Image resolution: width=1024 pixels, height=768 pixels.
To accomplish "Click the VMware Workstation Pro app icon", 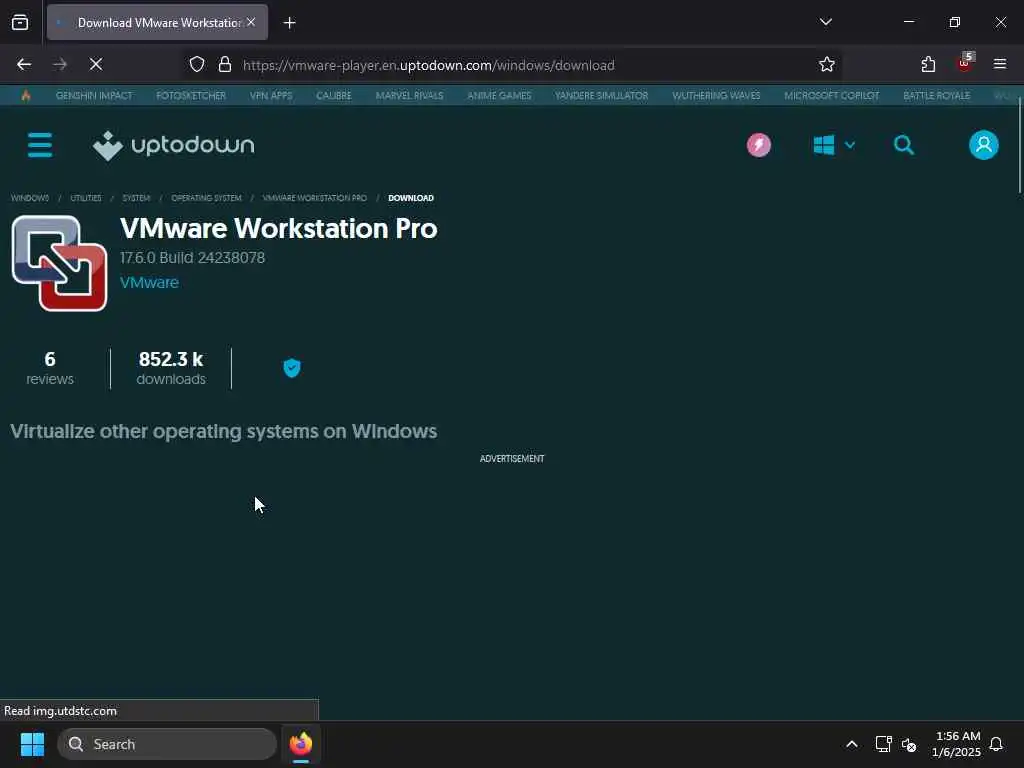I will [59, 263].
